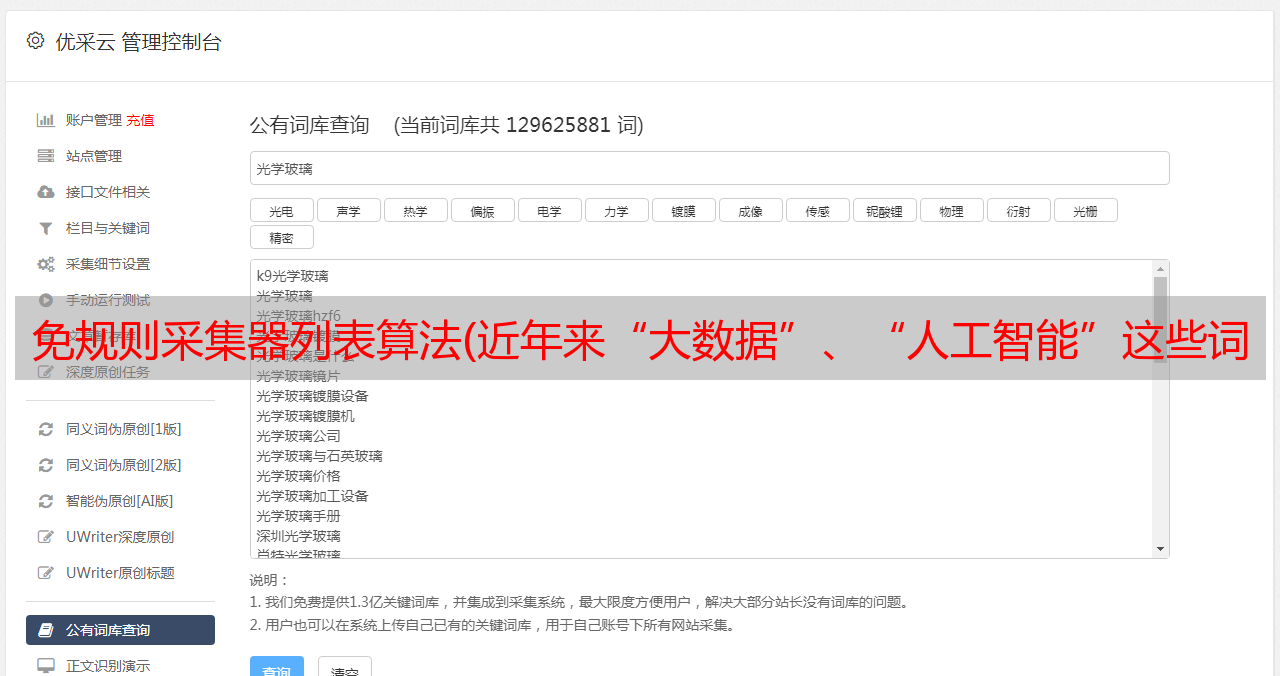Select the 光电 keyword tag
The height and width of the screenshot is (676, 1280).
tap(281, 210)
